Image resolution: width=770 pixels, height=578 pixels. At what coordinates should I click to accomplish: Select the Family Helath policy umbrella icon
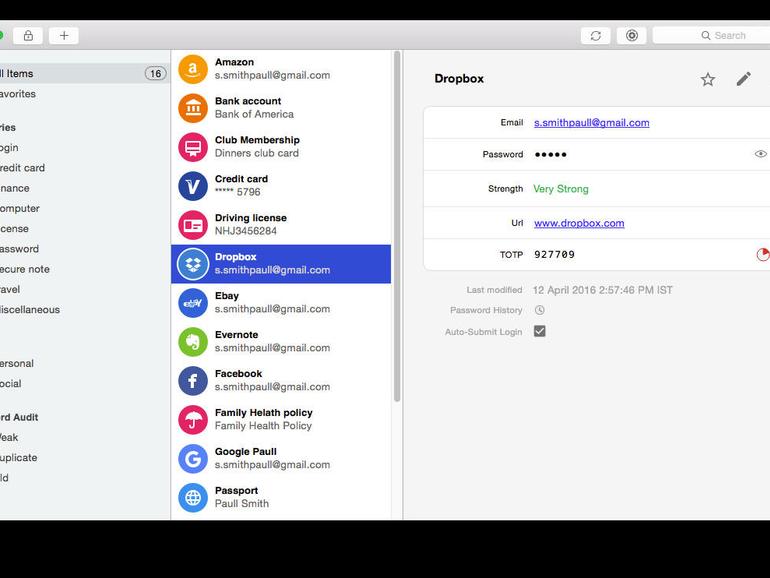pos(193,420)
